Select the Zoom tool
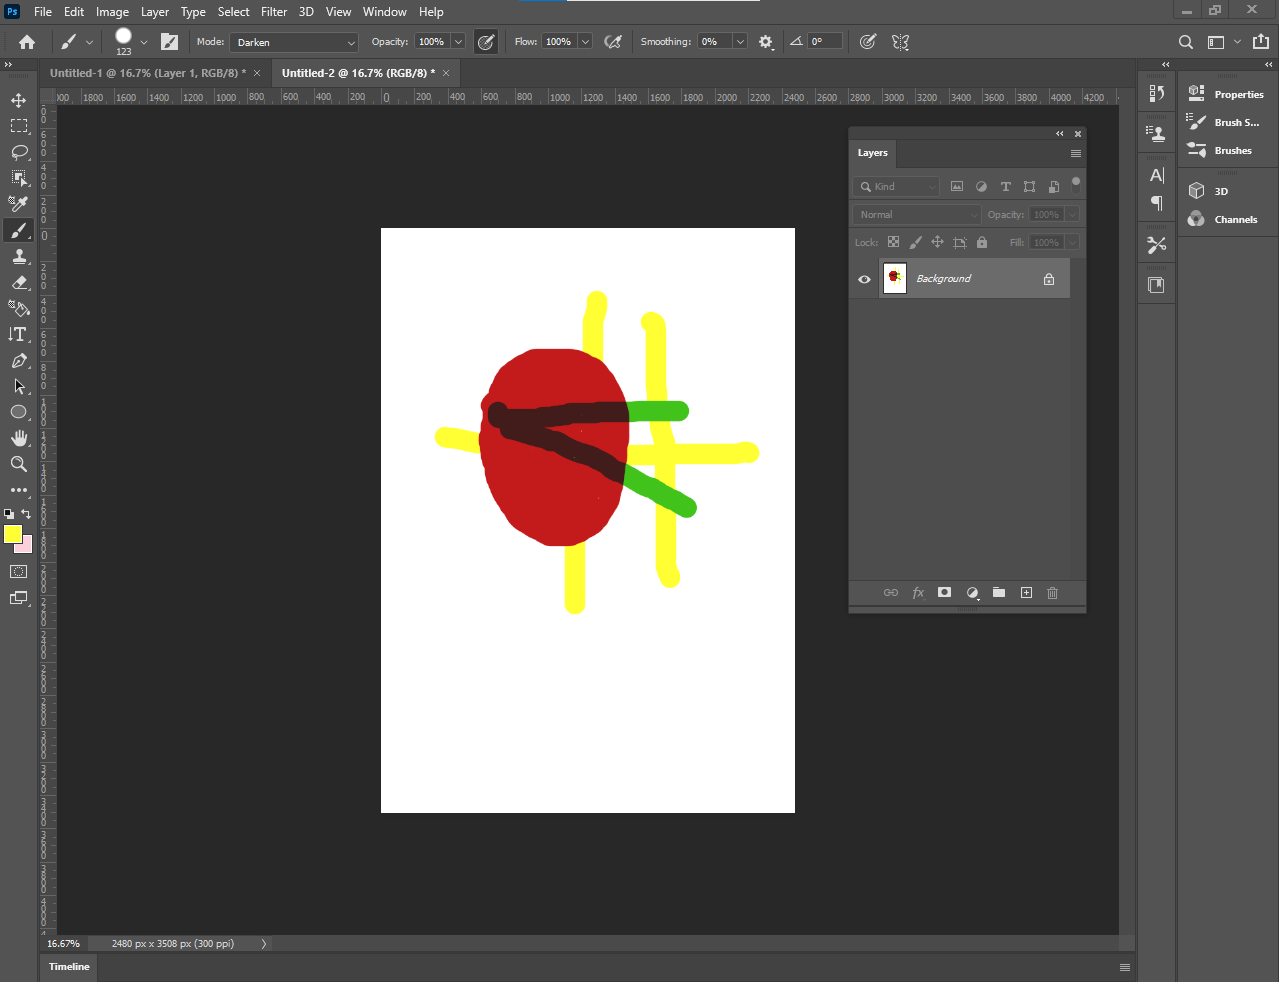The height and width of the screenshot is (982, 1279). click(x=19, y=464)
